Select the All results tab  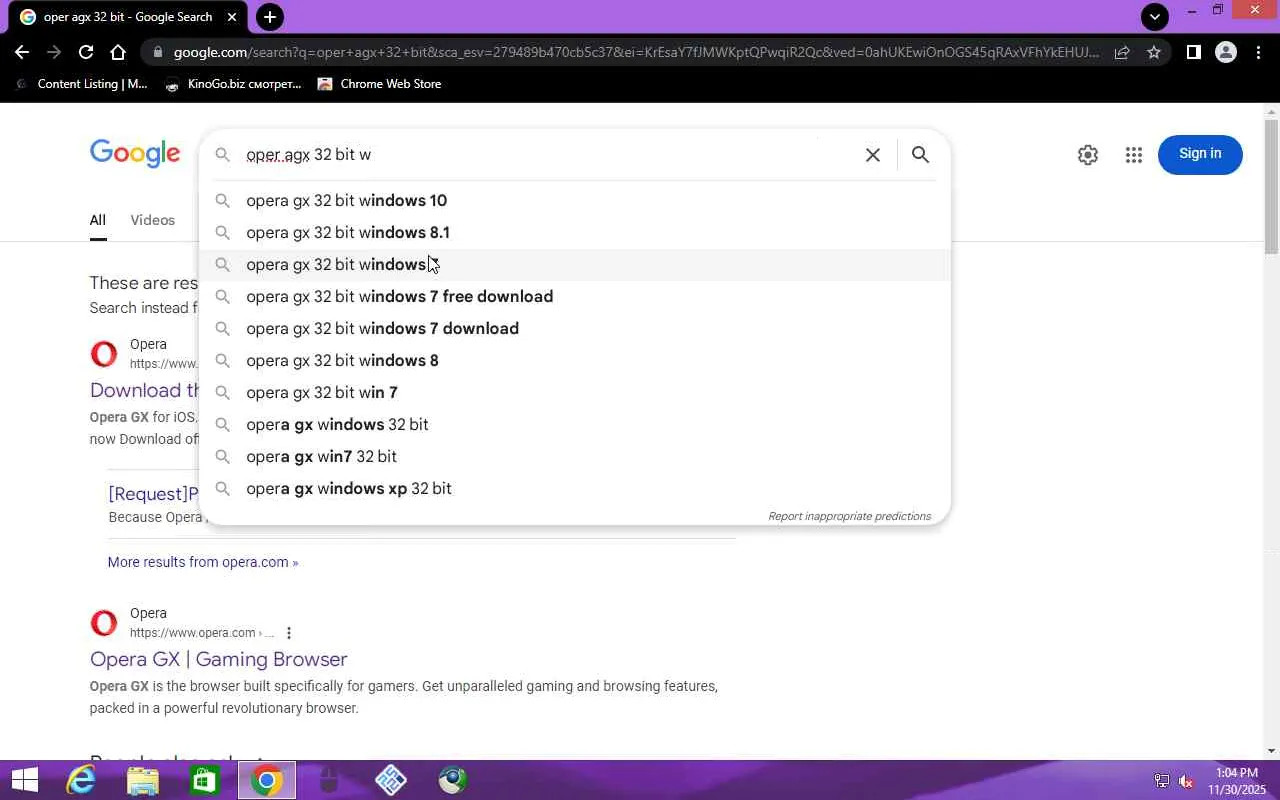(97, 220)
